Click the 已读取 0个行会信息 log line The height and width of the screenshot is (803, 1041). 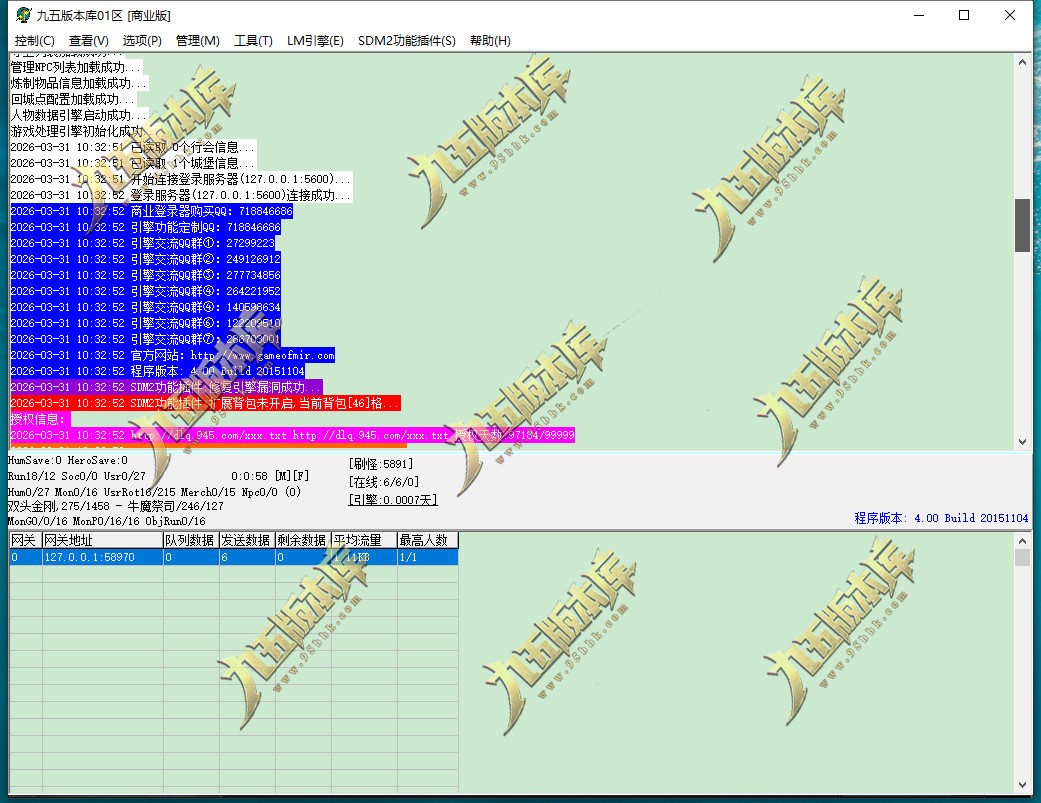(x=133, y=147)
